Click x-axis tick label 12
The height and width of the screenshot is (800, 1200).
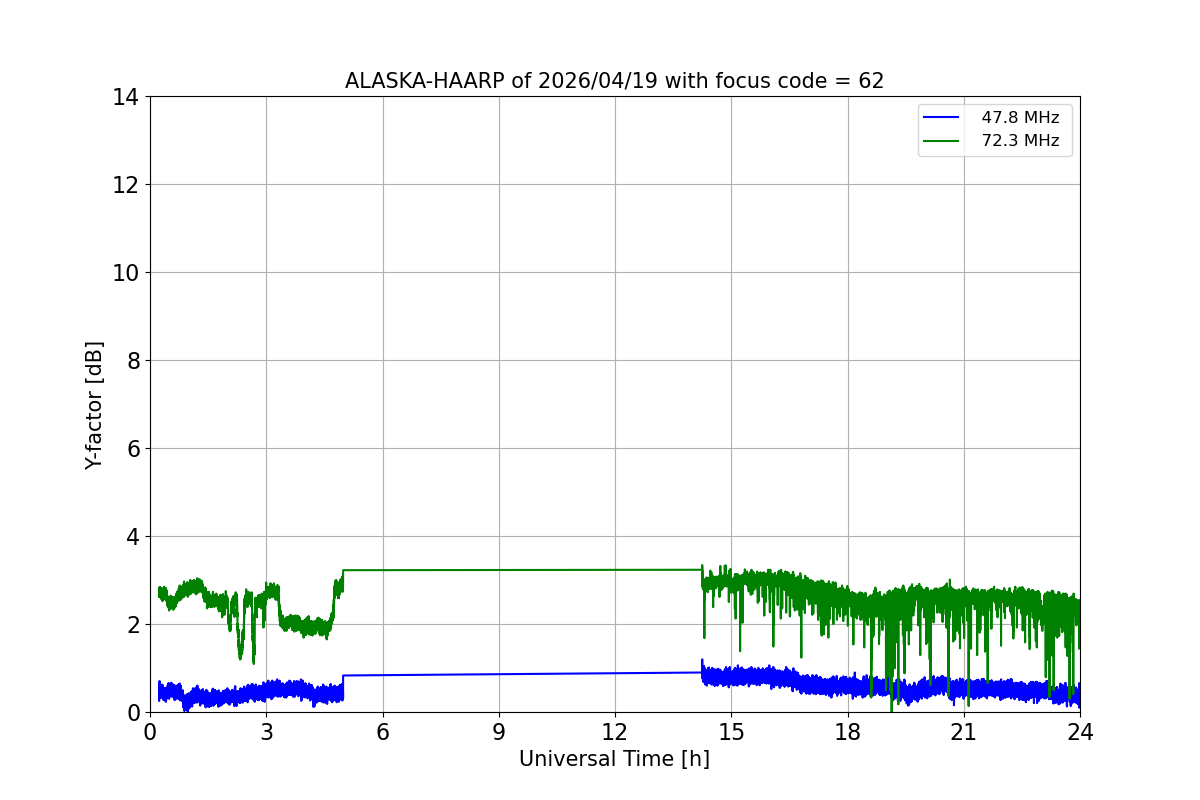point(615,731)
